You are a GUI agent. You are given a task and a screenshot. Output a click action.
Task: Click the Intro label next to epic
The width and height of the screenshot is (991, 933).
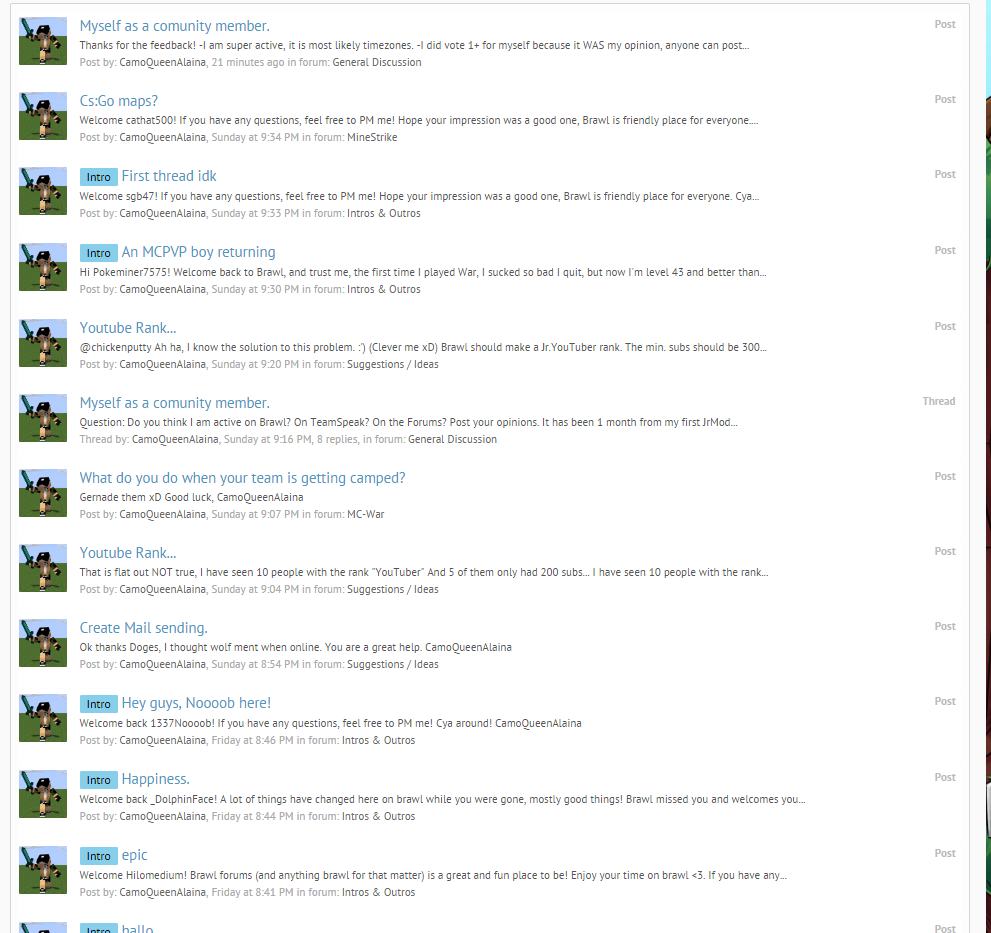[99, 856]
